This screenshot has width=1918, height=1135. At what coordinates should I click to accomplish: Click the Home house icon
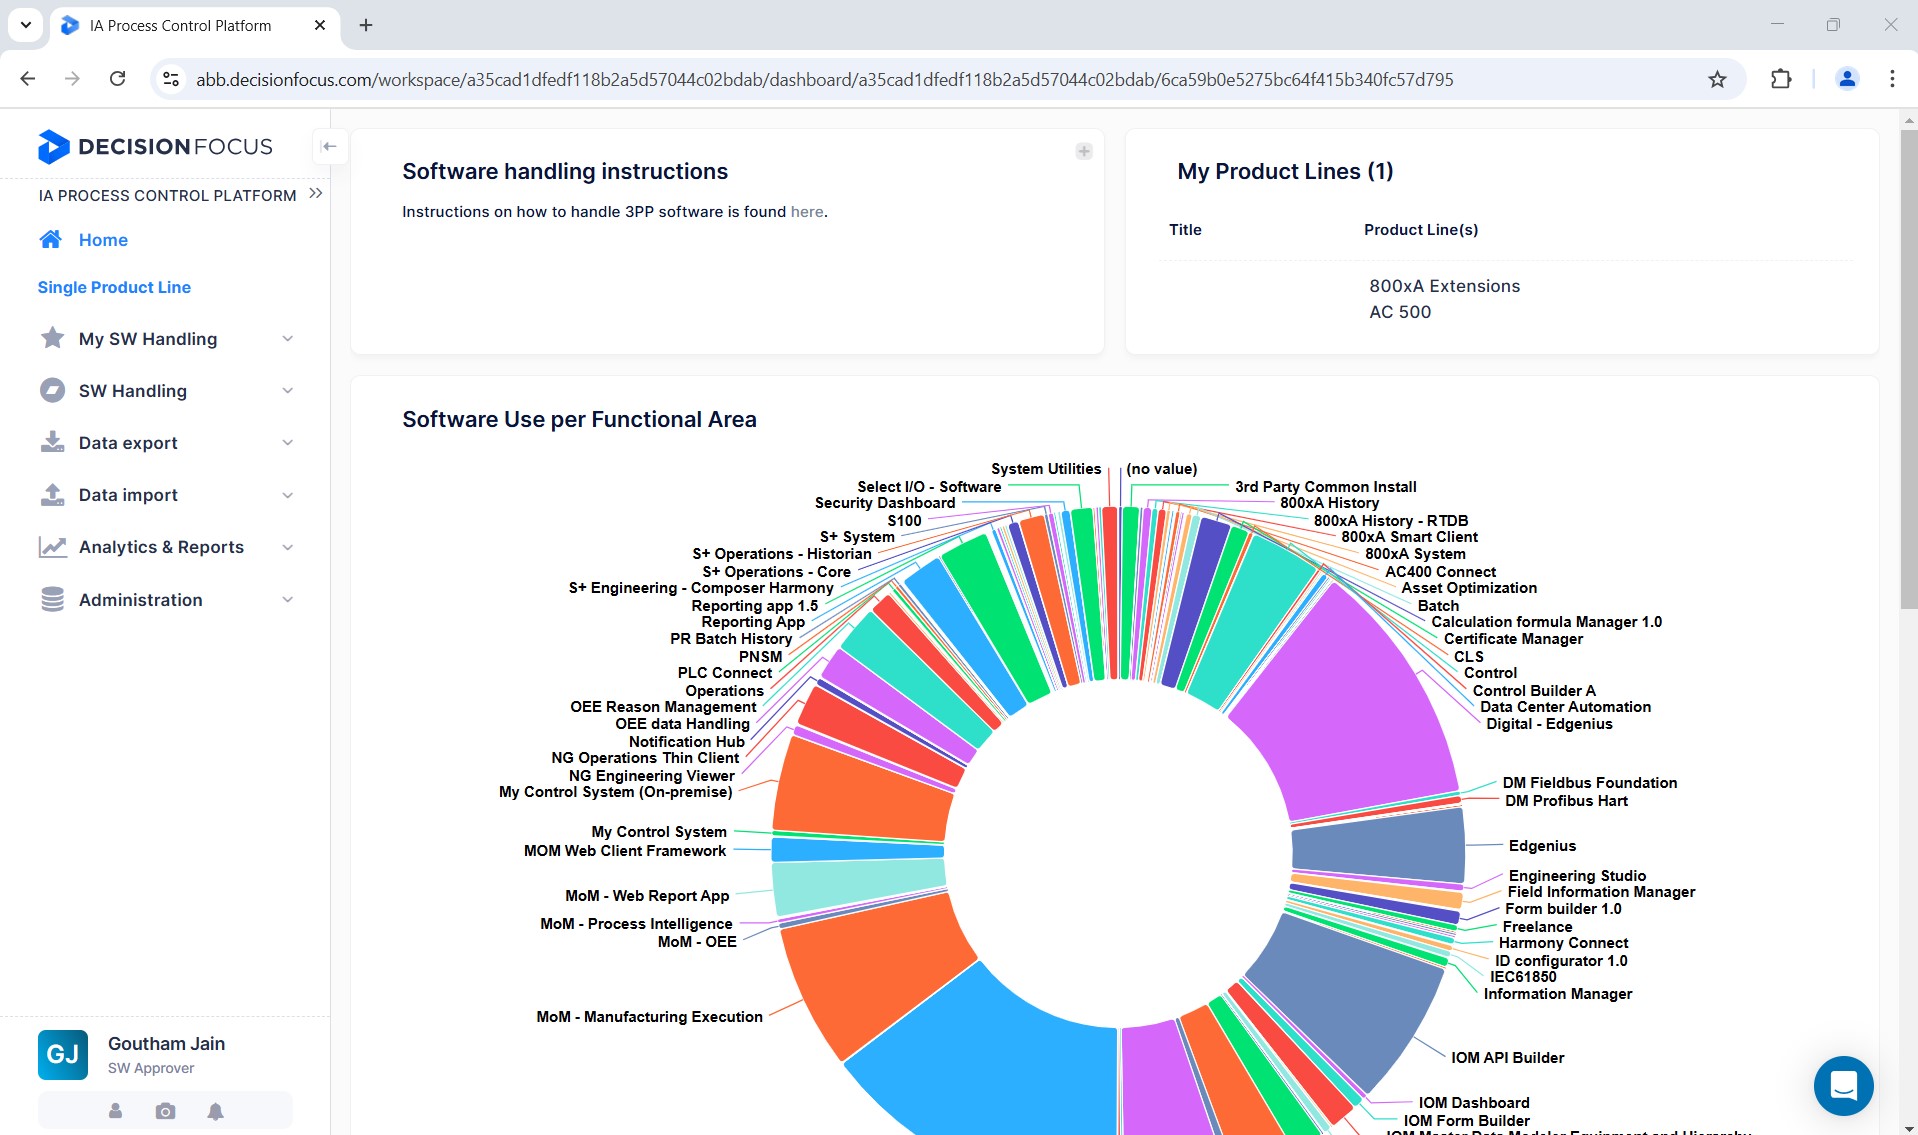tap(51, 239)
